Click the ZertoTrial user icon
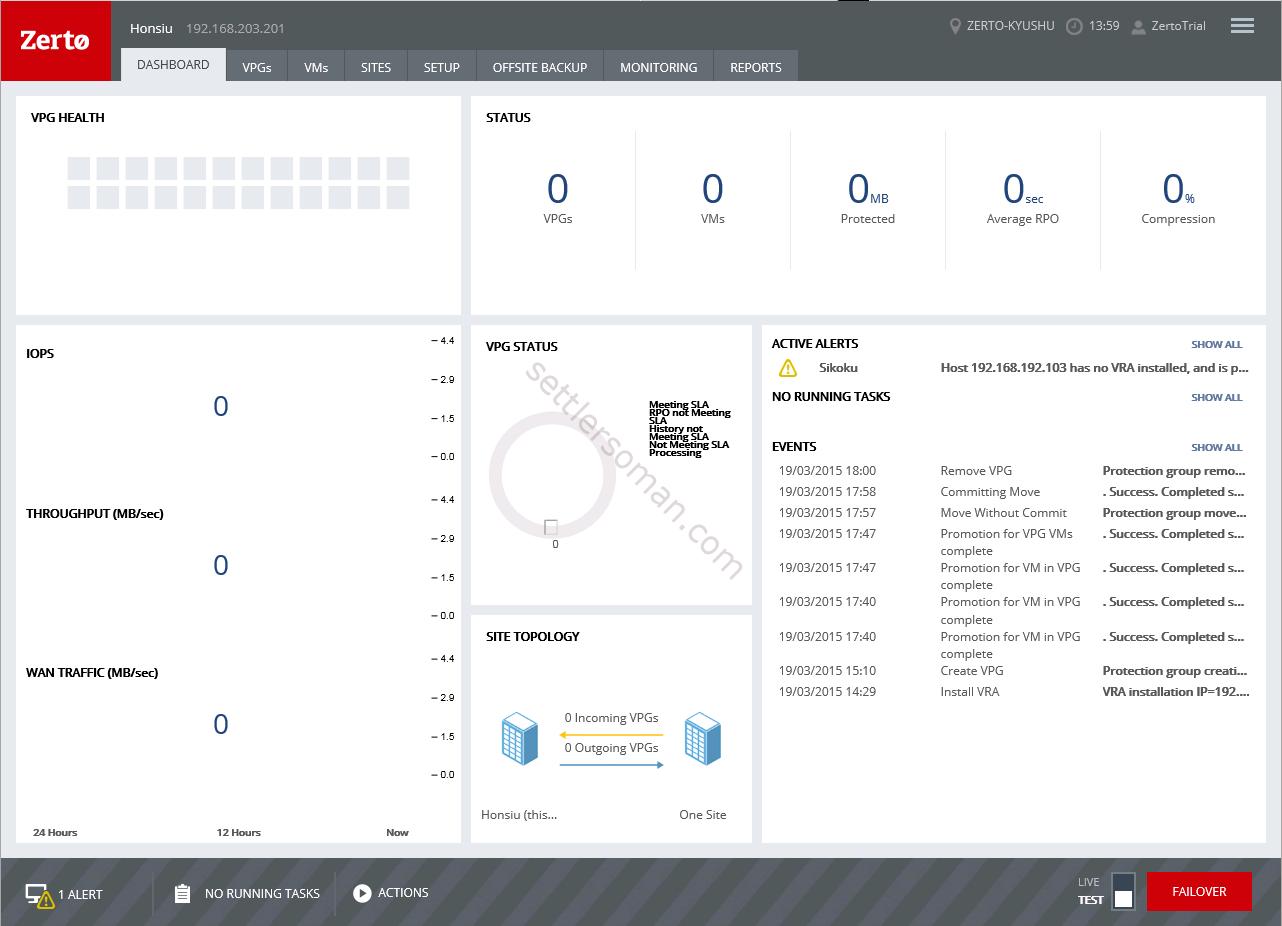 pos(1138,27)
